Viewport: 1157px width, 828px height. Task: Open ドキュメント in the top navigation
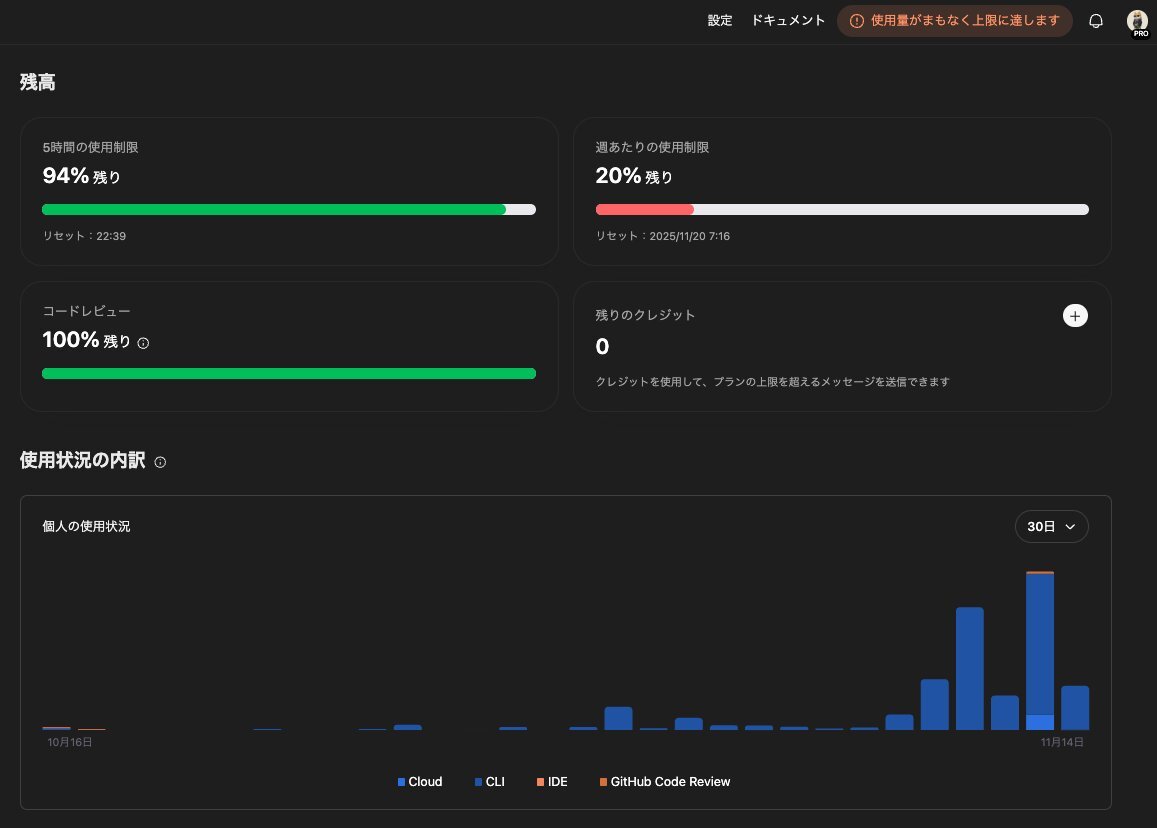tap(788, 21)
